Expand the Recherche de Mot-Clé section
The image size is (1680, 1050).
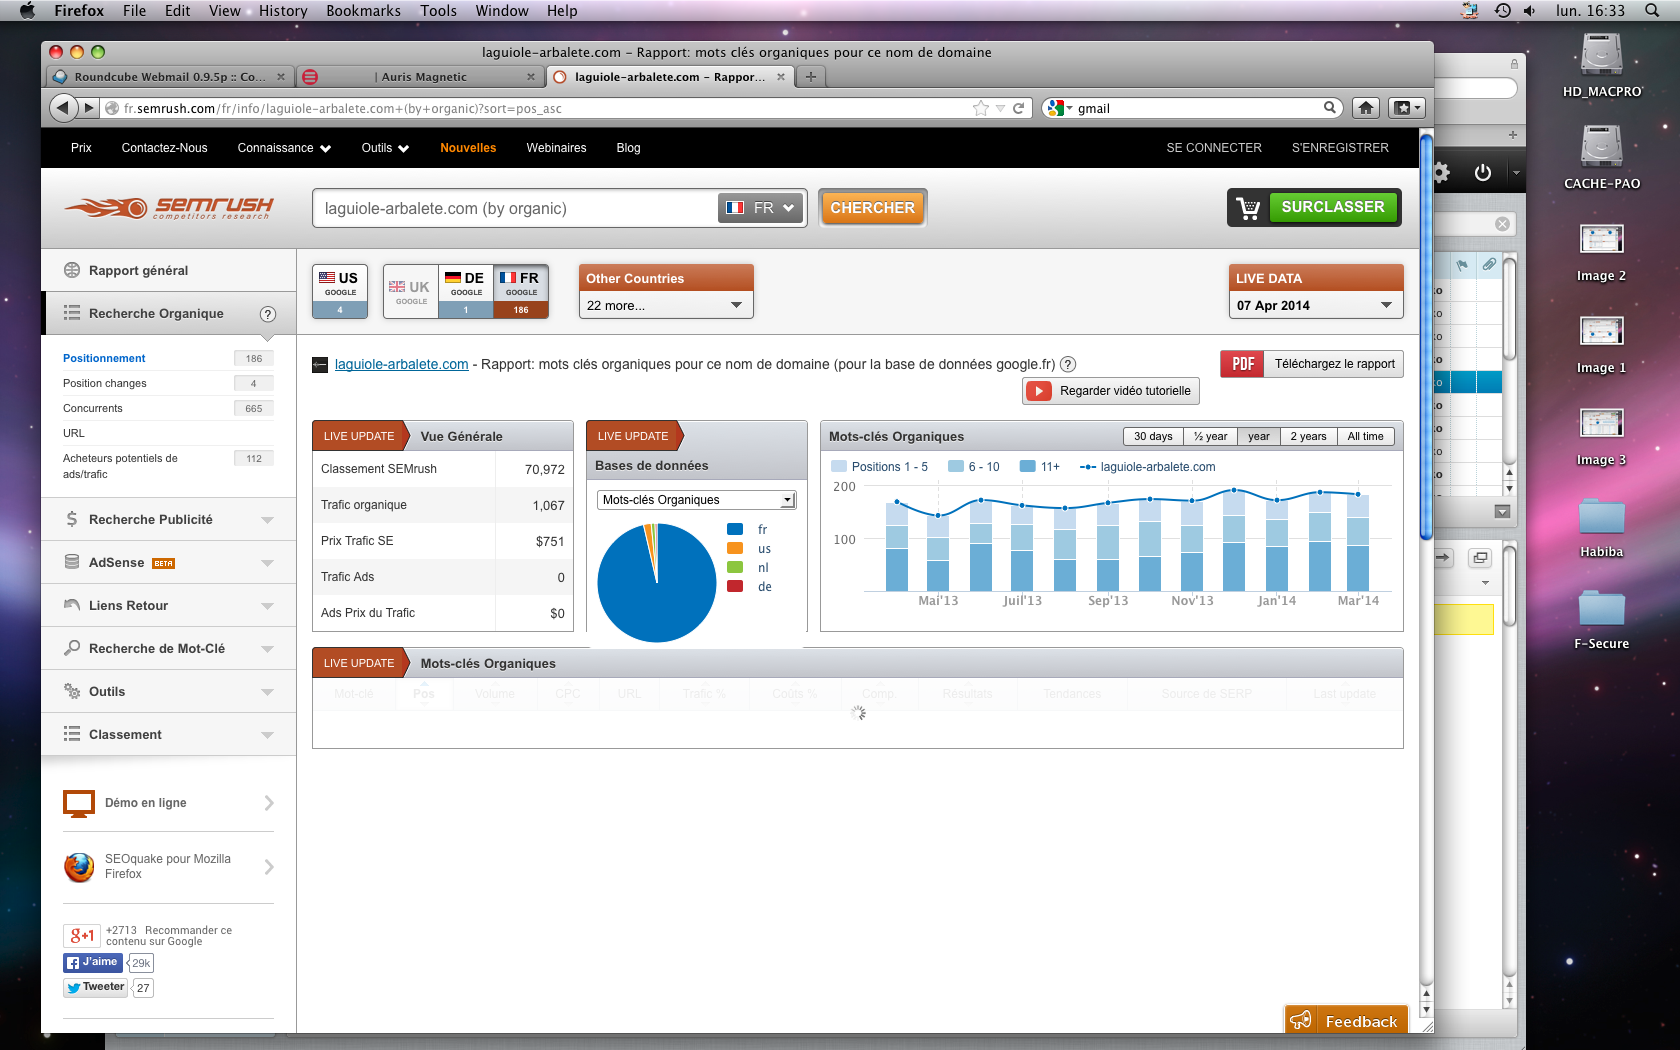click(x=168, y=649)
